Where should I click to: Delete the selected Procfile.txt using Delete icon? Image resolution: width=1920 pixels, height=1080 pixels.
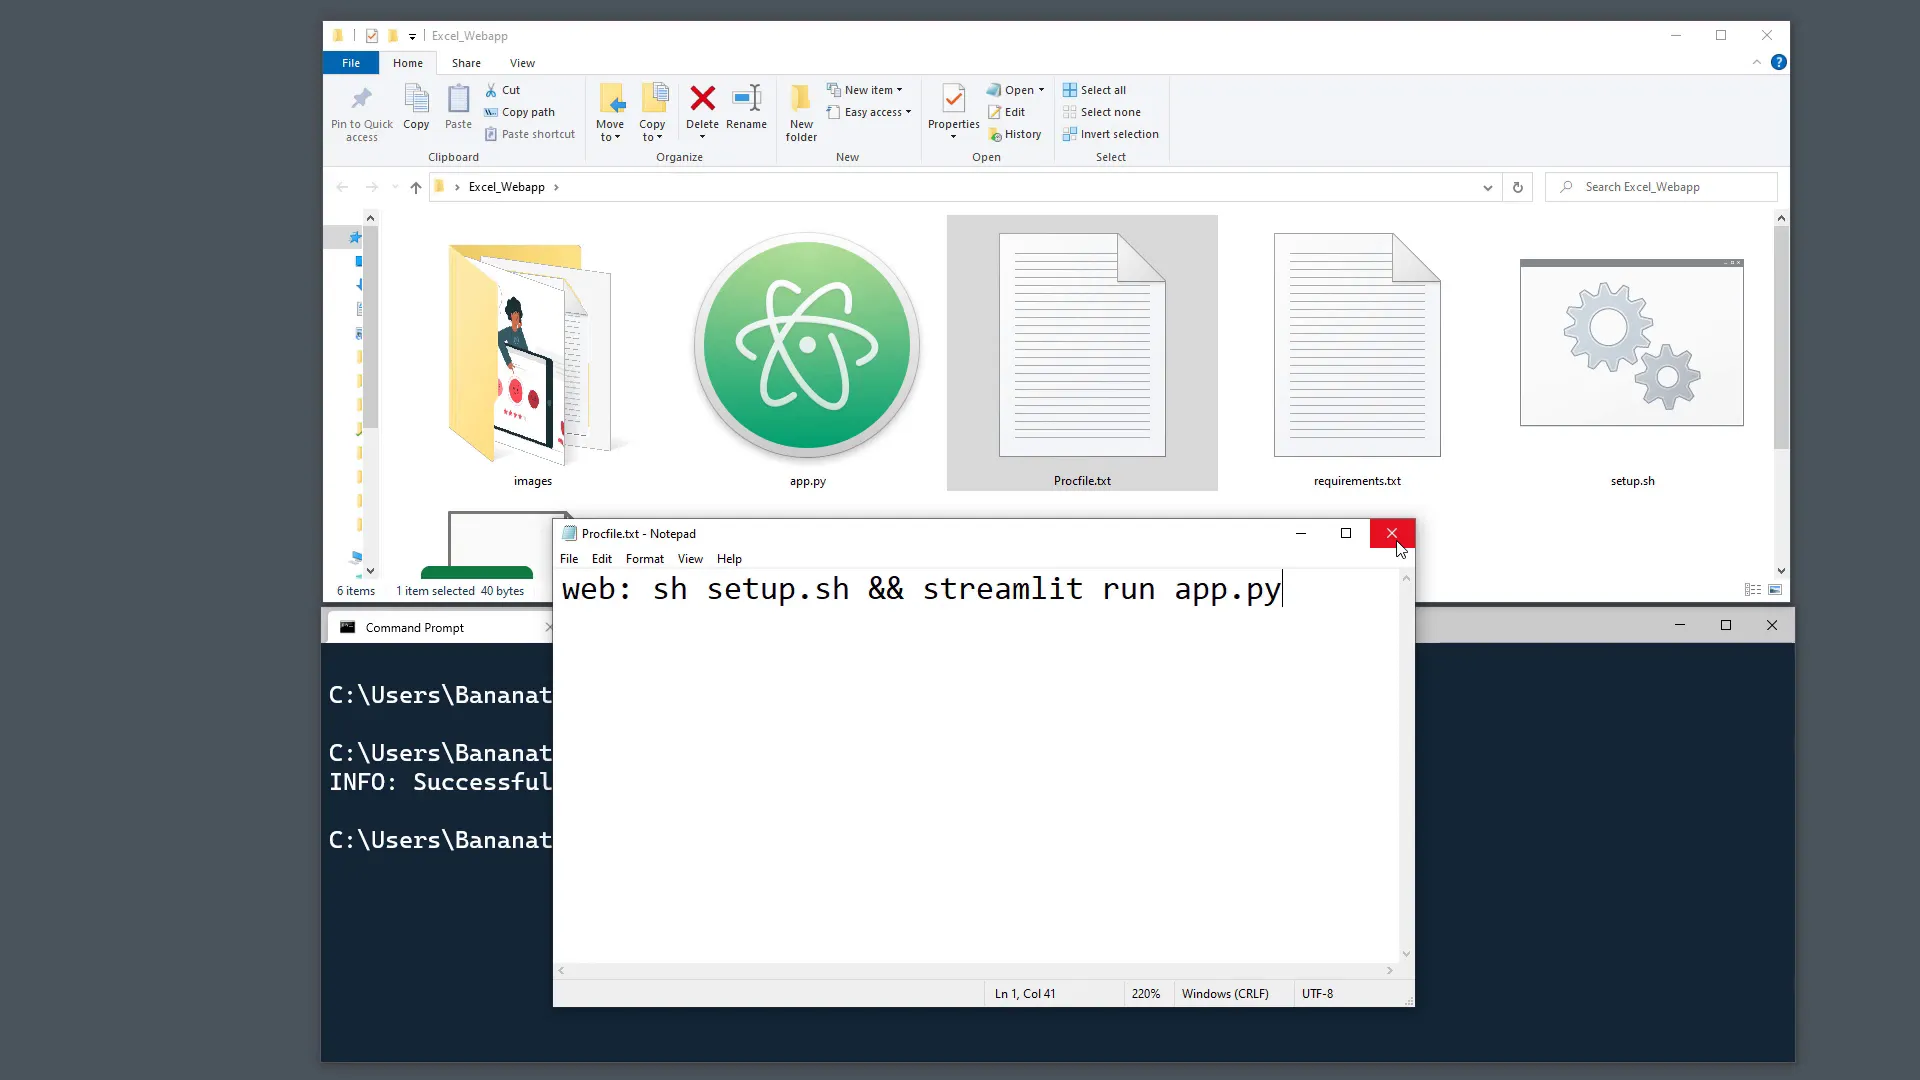point(703,105)
